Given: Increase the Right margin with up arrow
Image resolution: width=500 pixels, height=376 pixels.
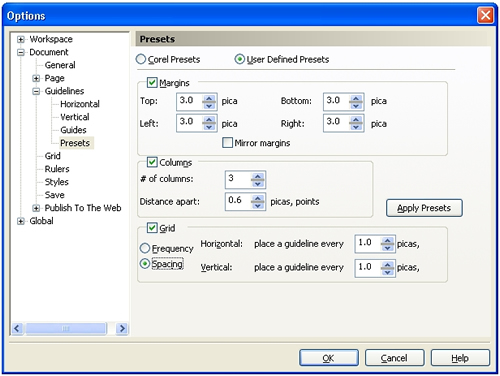Looking at the screenshot, I should coord(356,119).
